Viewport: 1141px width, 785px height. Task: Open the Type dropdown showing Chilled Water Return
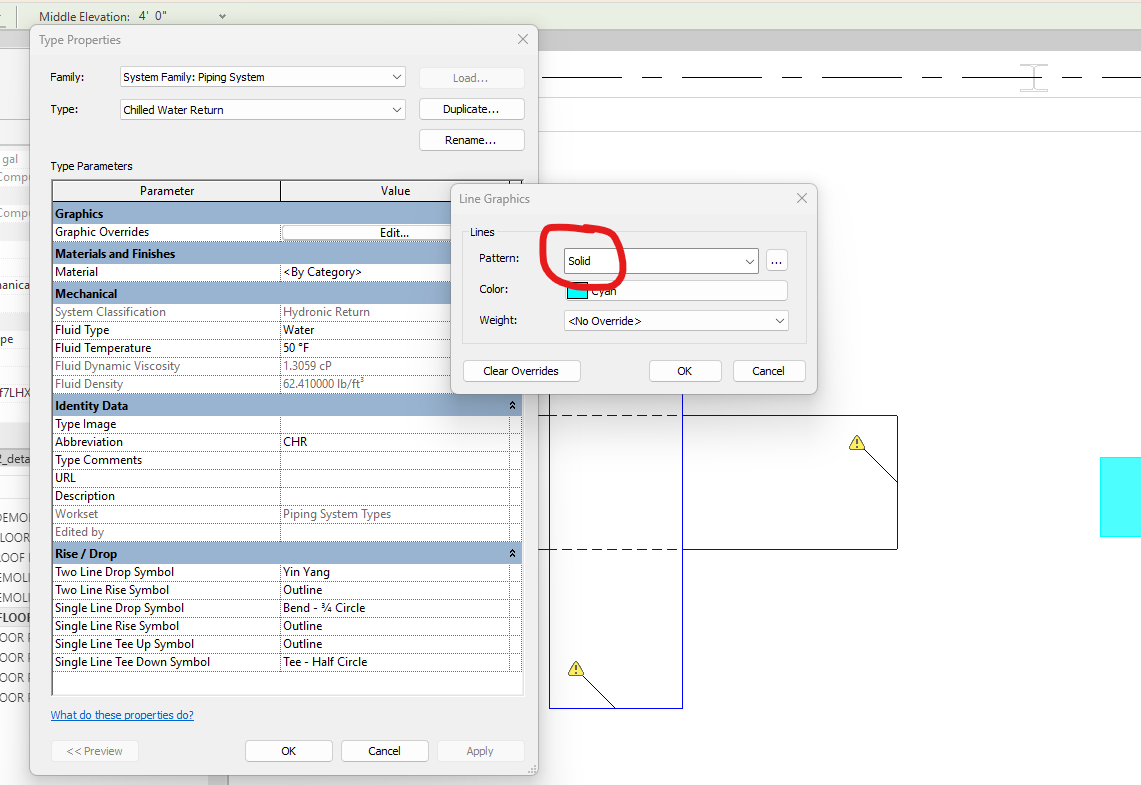398,109
